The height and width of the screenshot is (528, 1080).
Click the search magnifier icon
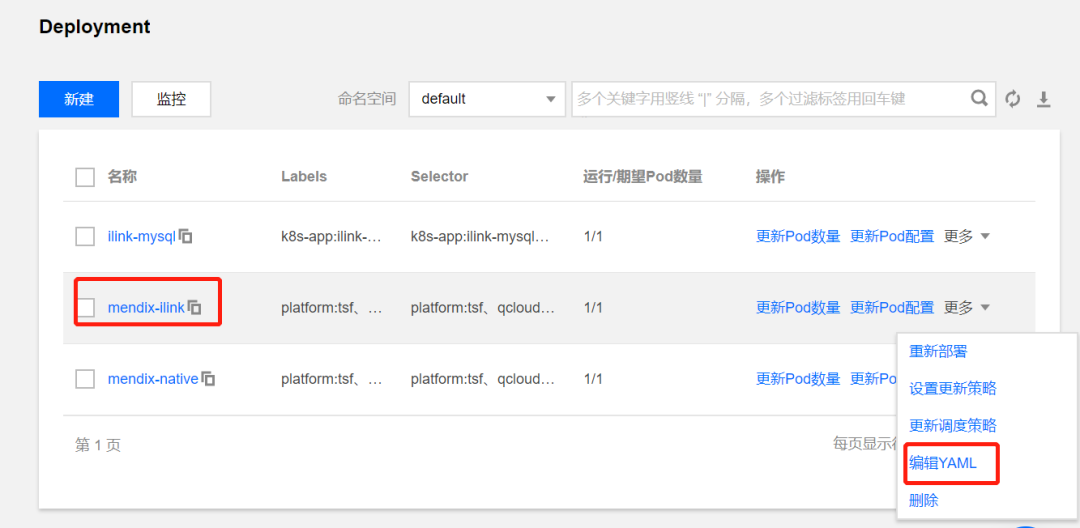point(979,99)
